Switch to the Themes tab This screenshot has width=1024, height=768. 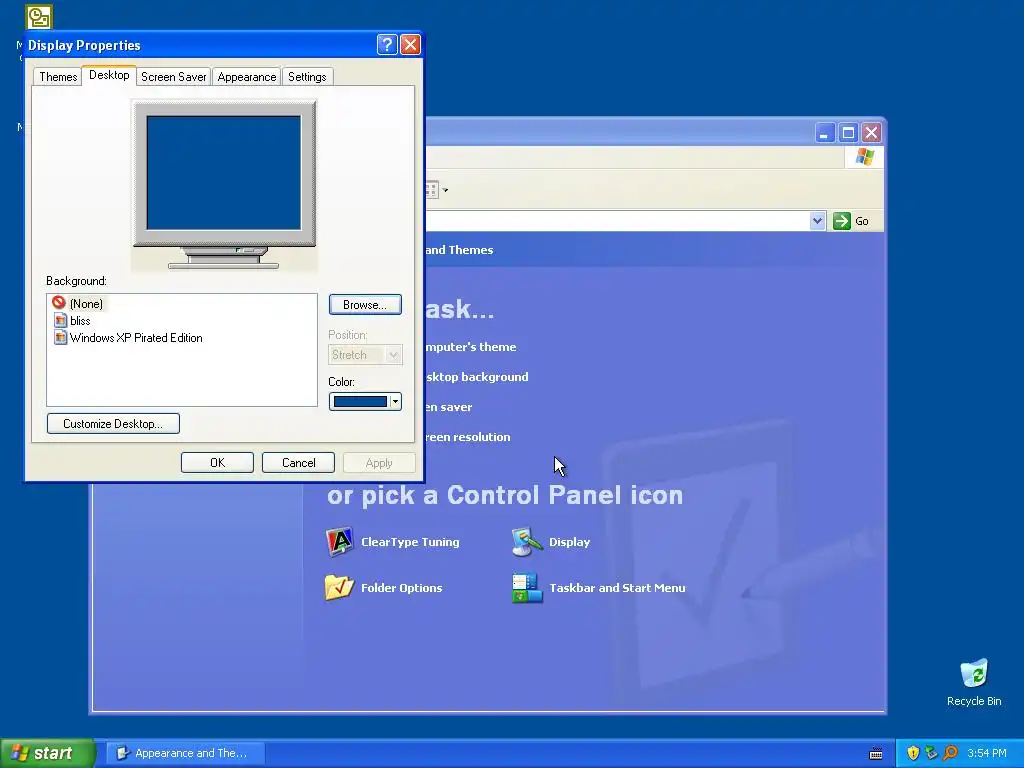[58, 76]
